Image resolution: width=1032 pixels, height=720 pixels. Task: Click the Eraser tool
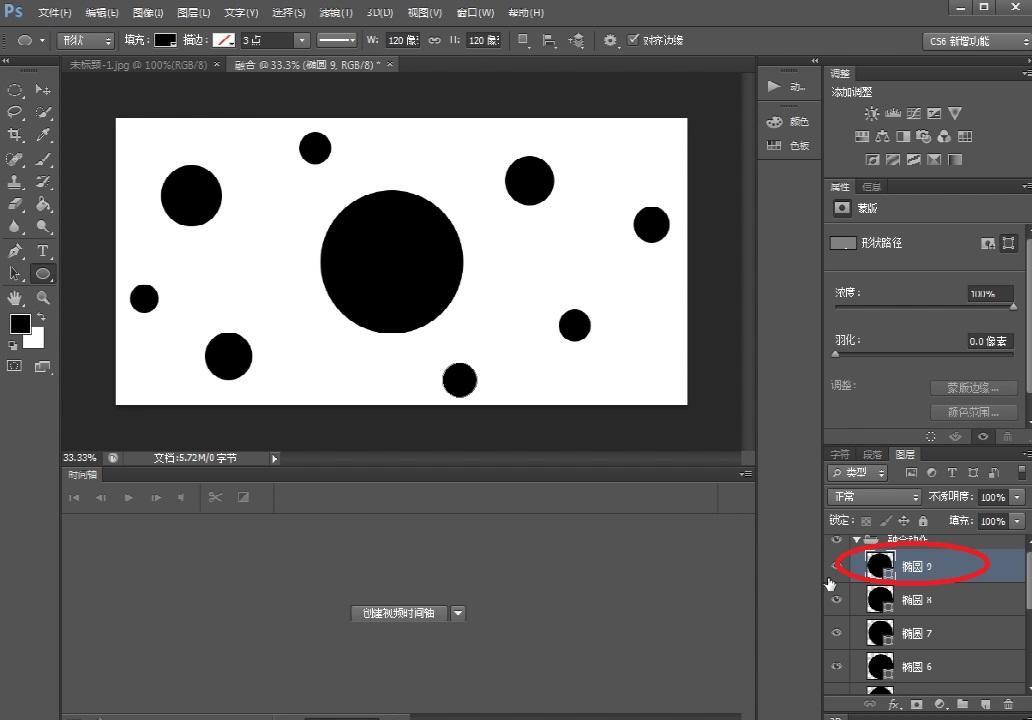pos(15,204)
